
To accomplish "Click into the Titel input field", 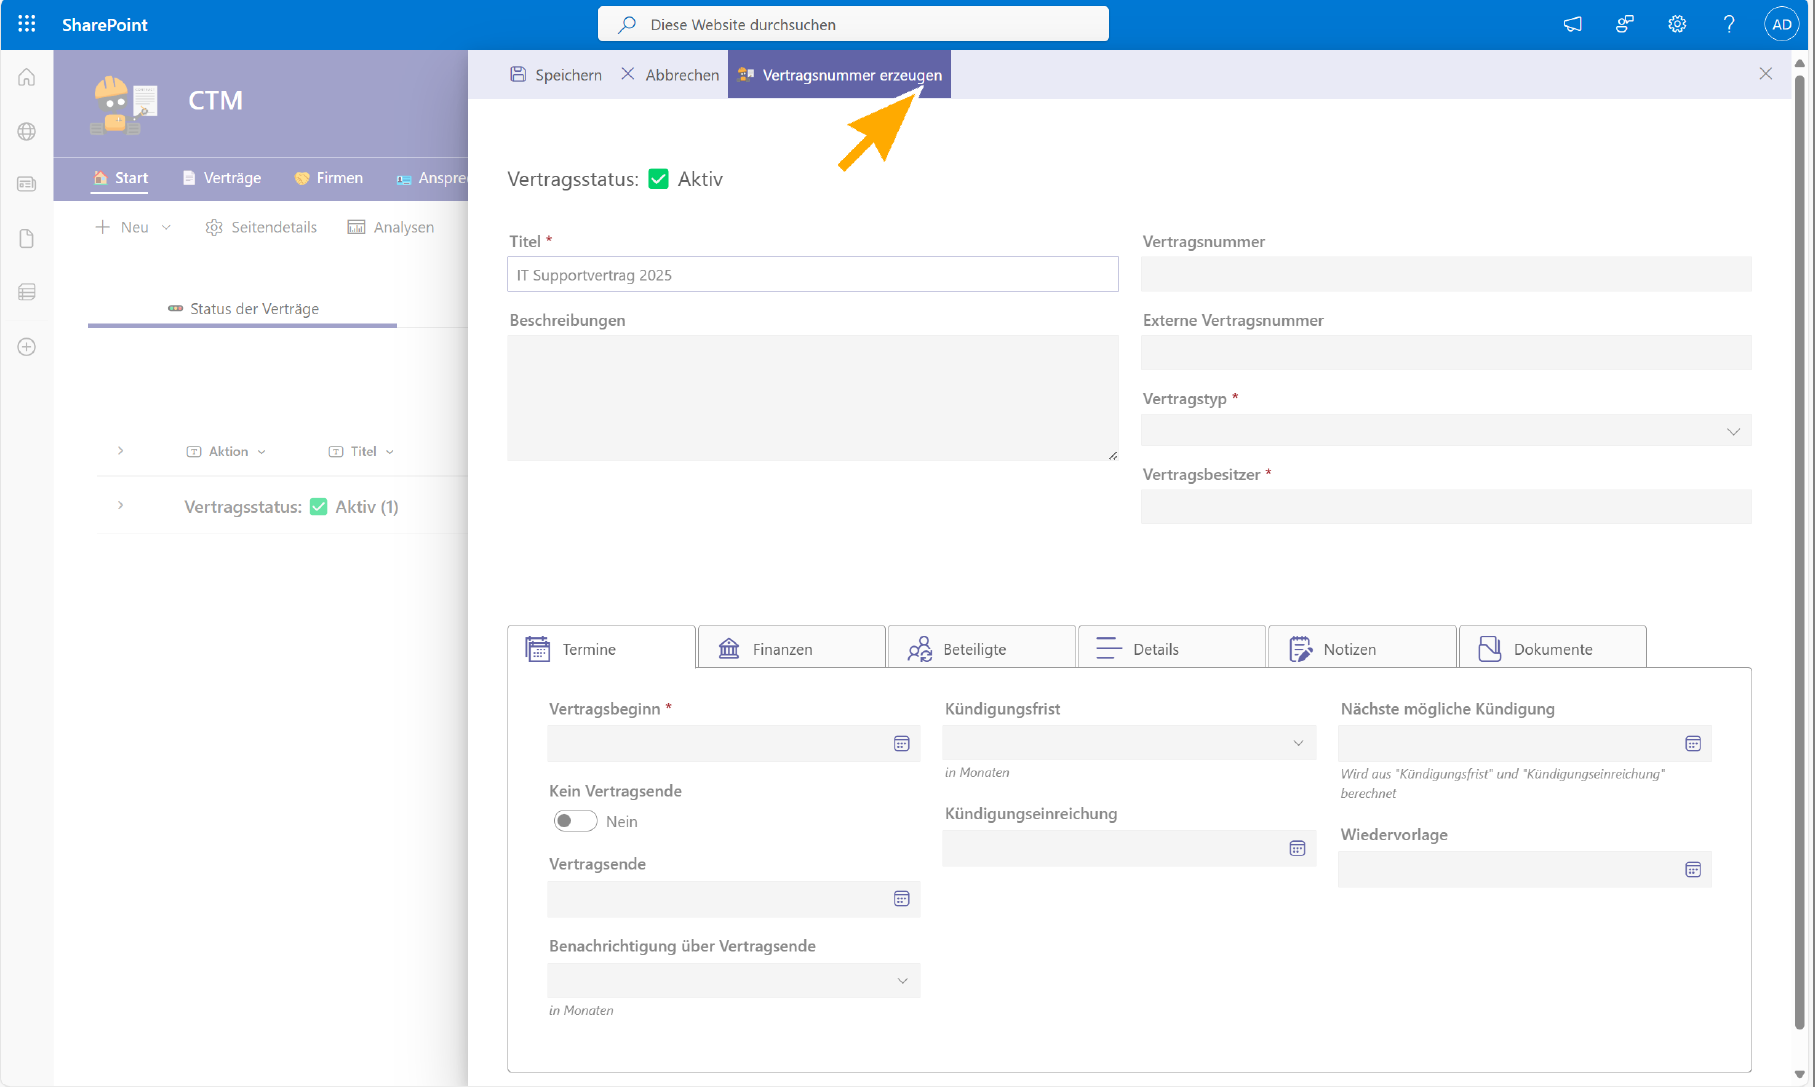I will pyautogui.click(x=812, y=275).
